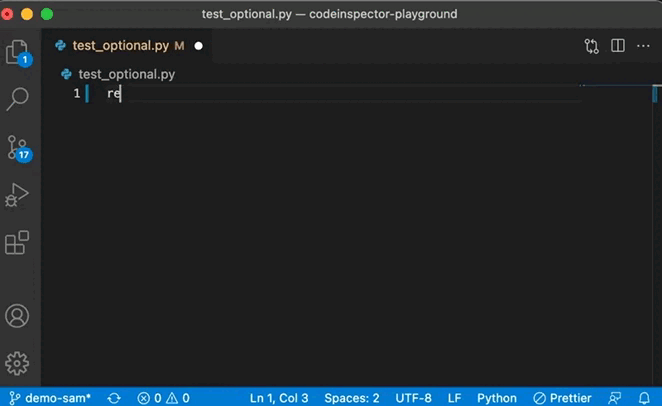
Task: Open the Explorer view in activity bar
Action: (18, 52)
